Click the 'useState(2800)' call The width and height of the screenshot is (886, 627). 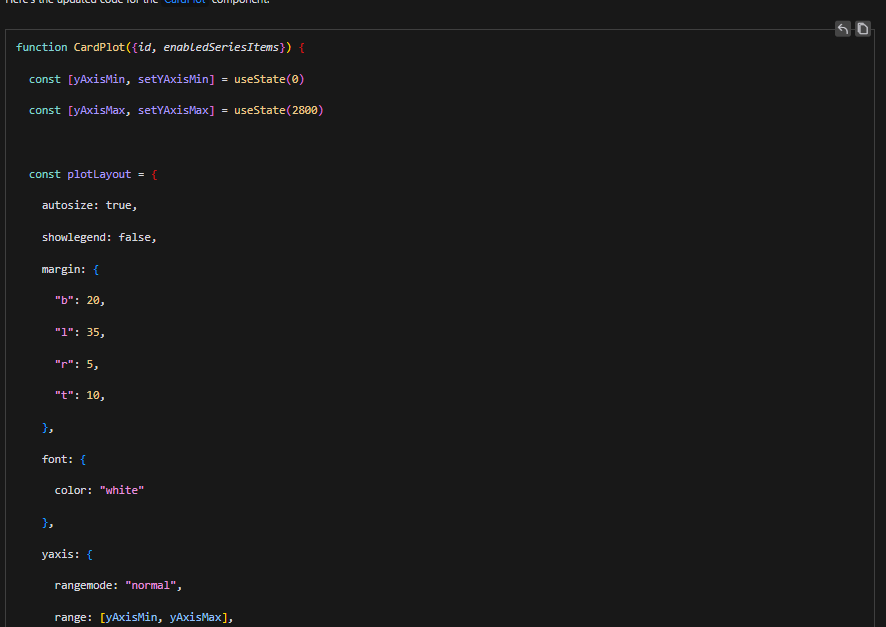click(x=279, y=110)
